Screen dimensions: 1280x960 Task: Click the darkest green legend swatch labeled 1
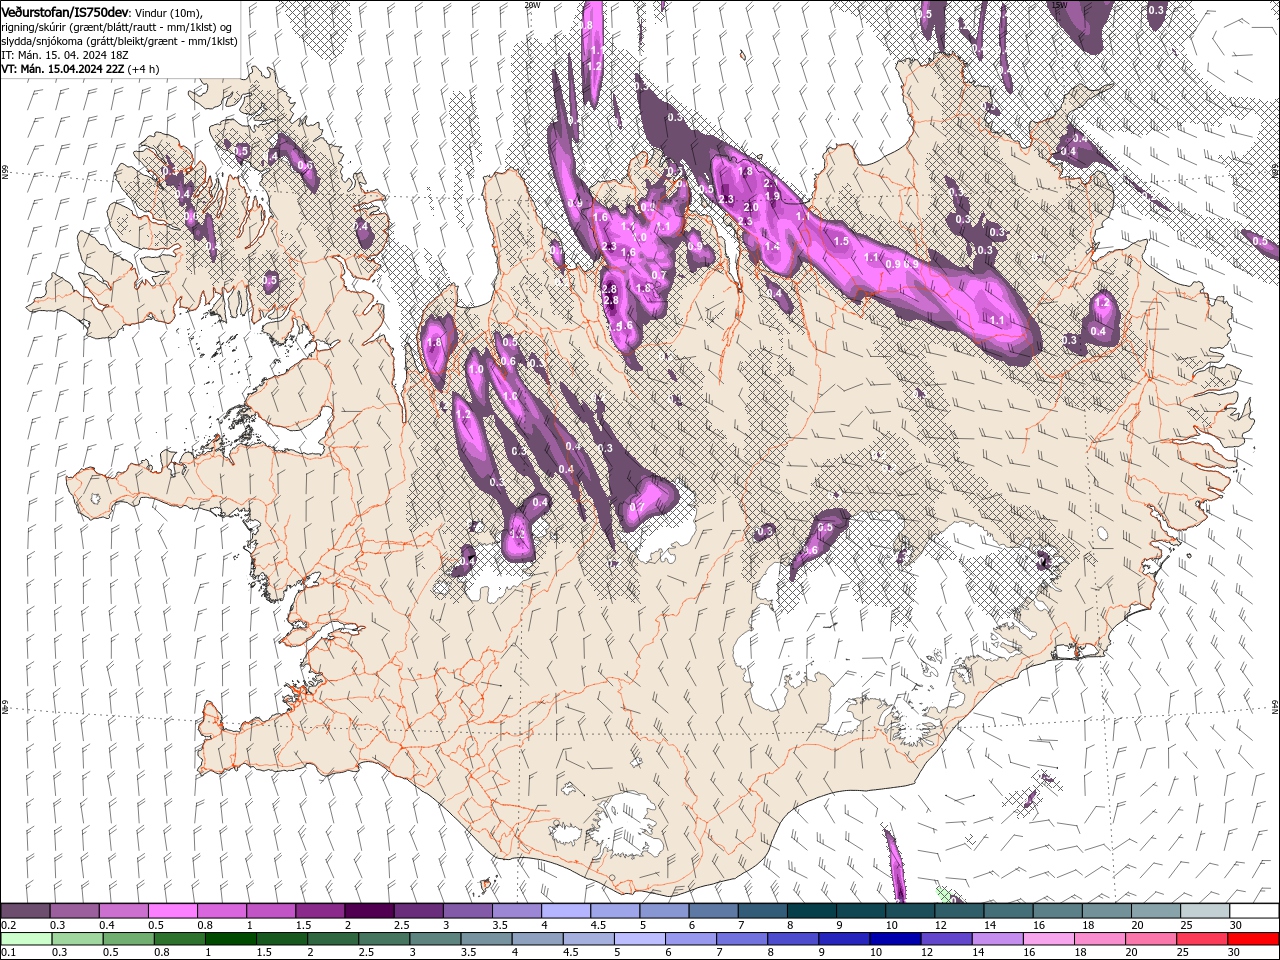pyautogui.click(x=230, y=939)
